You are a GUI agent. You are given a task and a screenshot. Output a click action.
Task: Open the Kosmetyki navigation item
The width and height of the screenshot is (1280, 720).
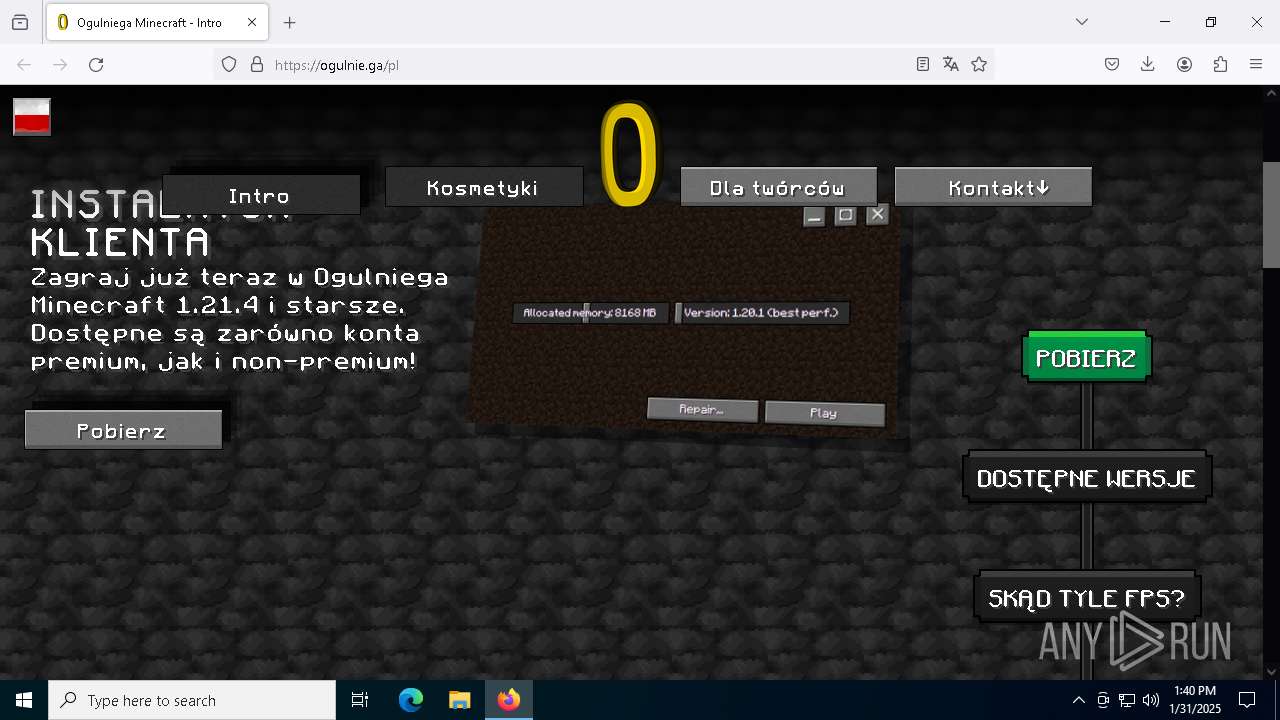(483, 187)
